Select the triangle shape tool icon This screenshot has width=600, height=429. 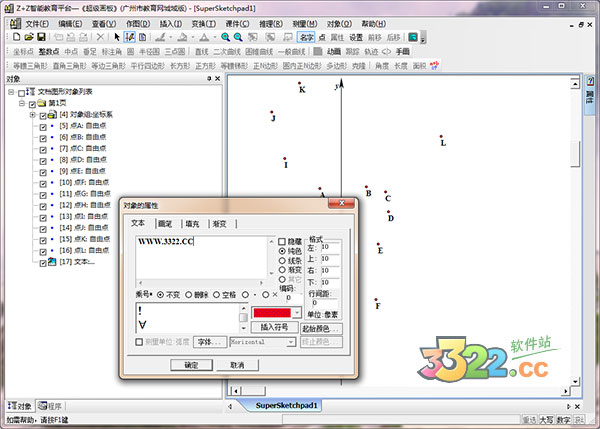(204, 37)
